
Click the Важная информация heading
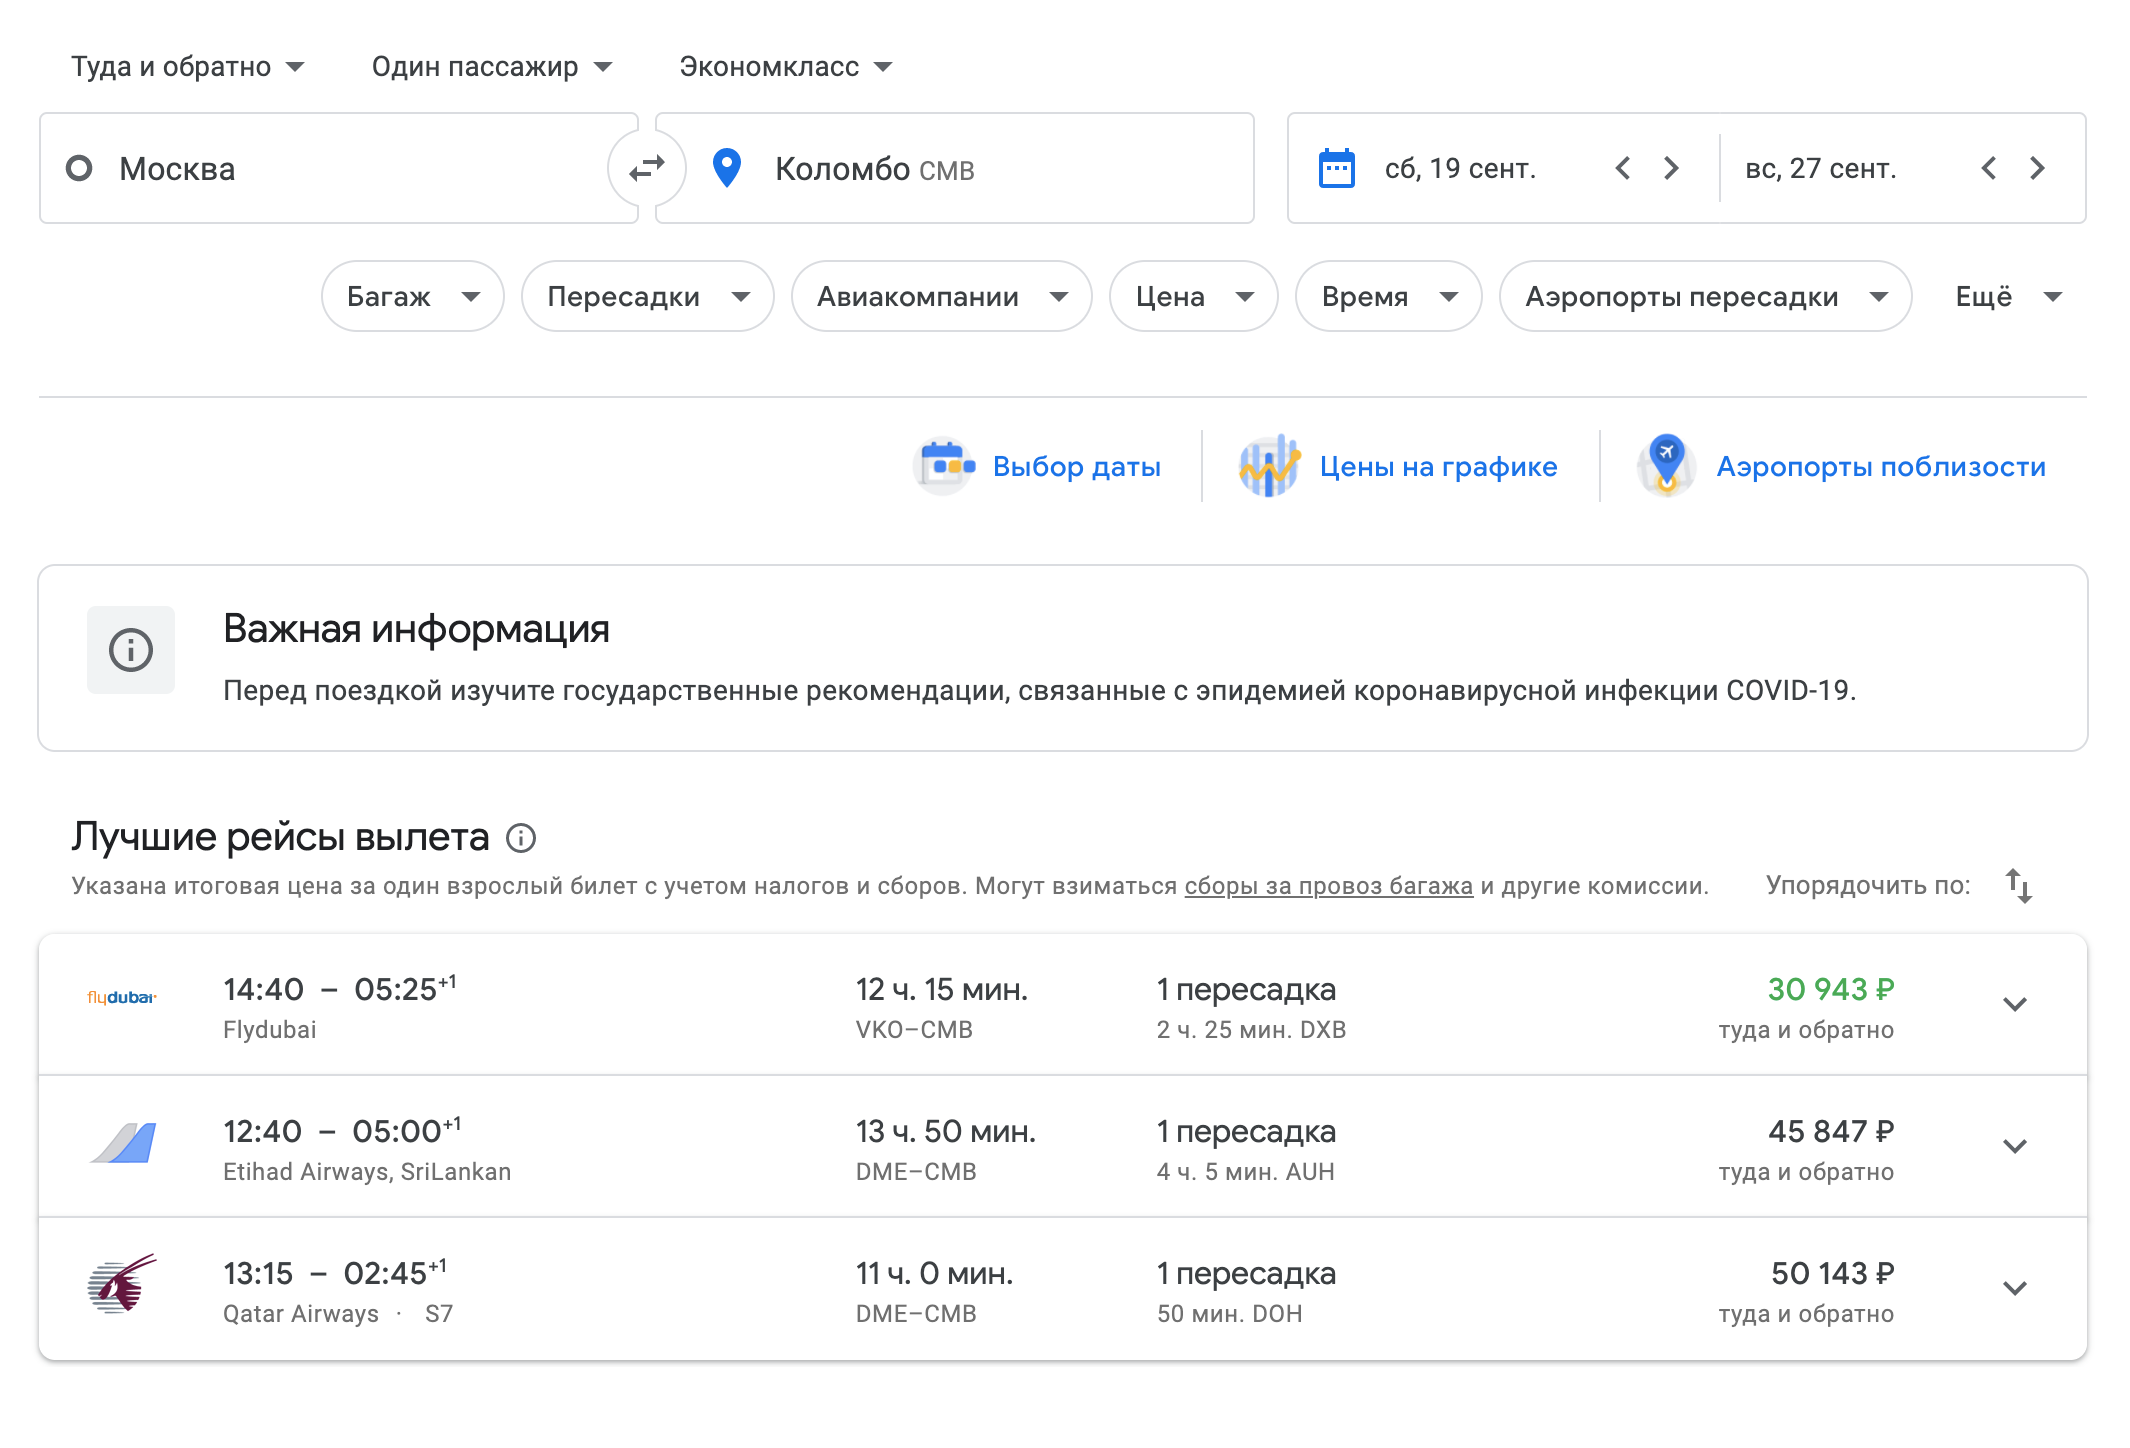(x=416, y=629)
